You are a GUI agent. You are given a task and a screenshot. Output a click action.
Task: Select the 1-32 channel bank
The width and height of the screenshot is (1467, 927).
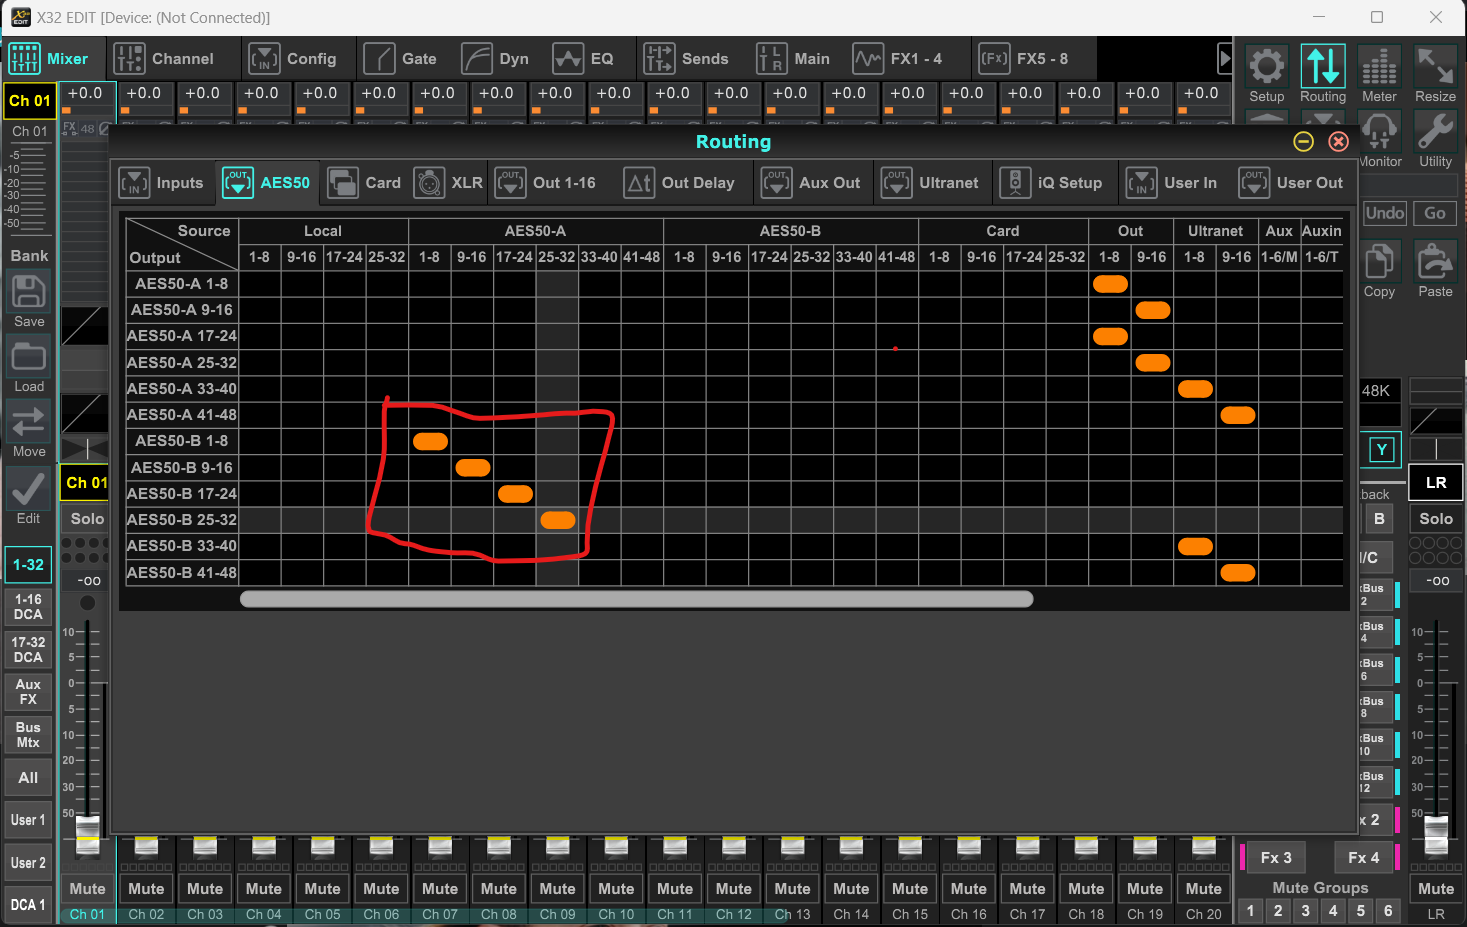[x=28, y=565]
